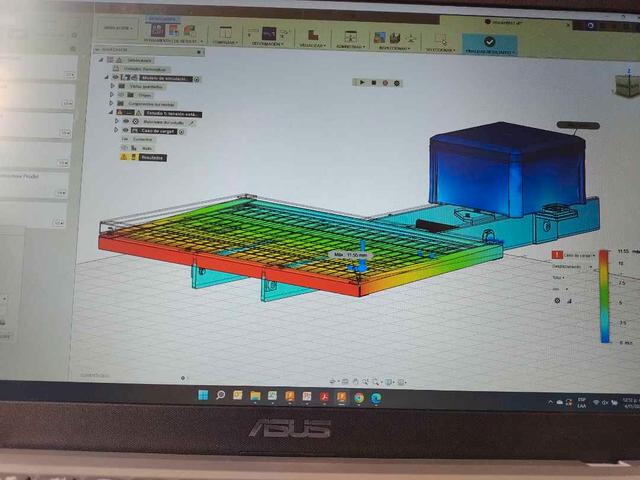The image size is (640, 480).
Task: Click the Administrar tool icon
Action: [351, 37]
